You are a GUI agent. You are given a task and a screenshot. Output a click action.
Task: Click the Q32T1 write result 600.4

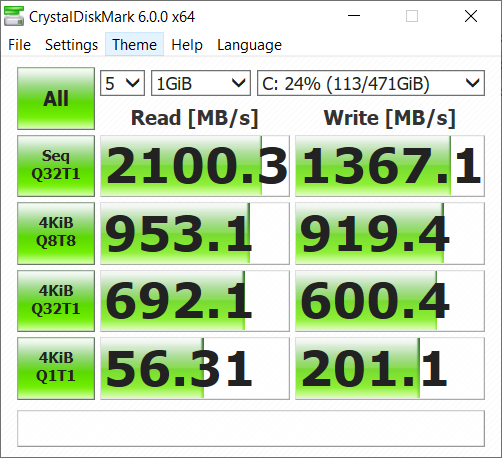(390, 301)
